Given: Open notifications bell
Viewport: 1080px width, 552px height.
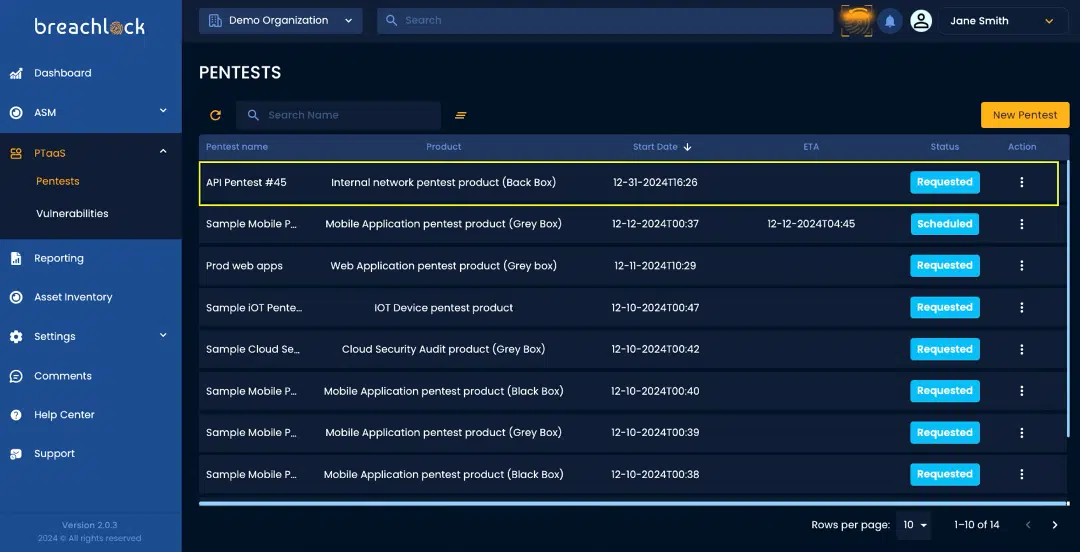Looking at the screenshot, I should point(890,21).
